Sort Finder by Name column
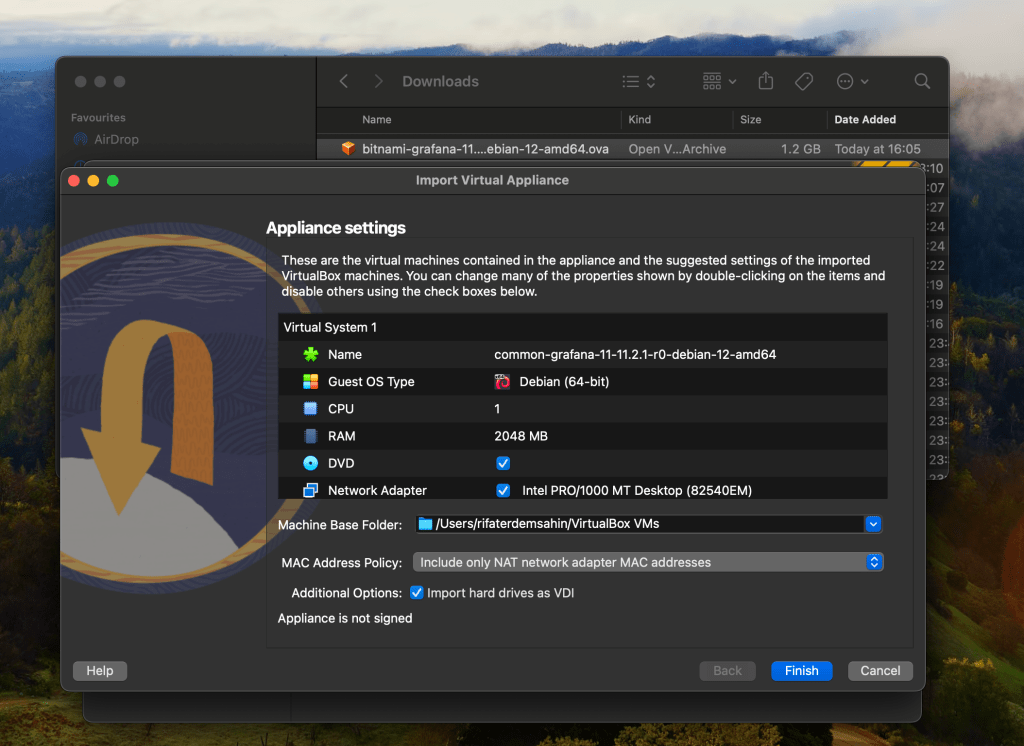 pyautogui.click(x=377, y=120)
